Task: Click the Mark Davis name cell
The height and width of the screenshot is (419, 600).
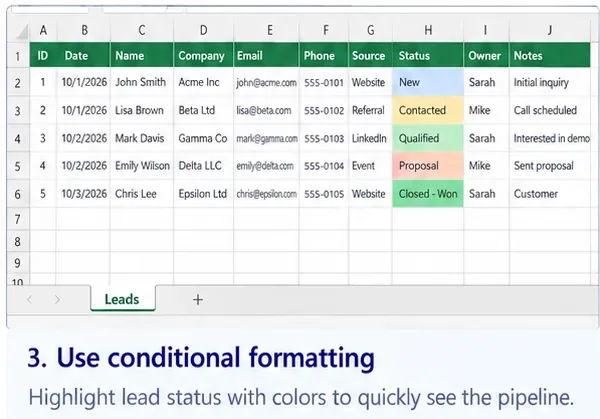Action: point(142,138)
